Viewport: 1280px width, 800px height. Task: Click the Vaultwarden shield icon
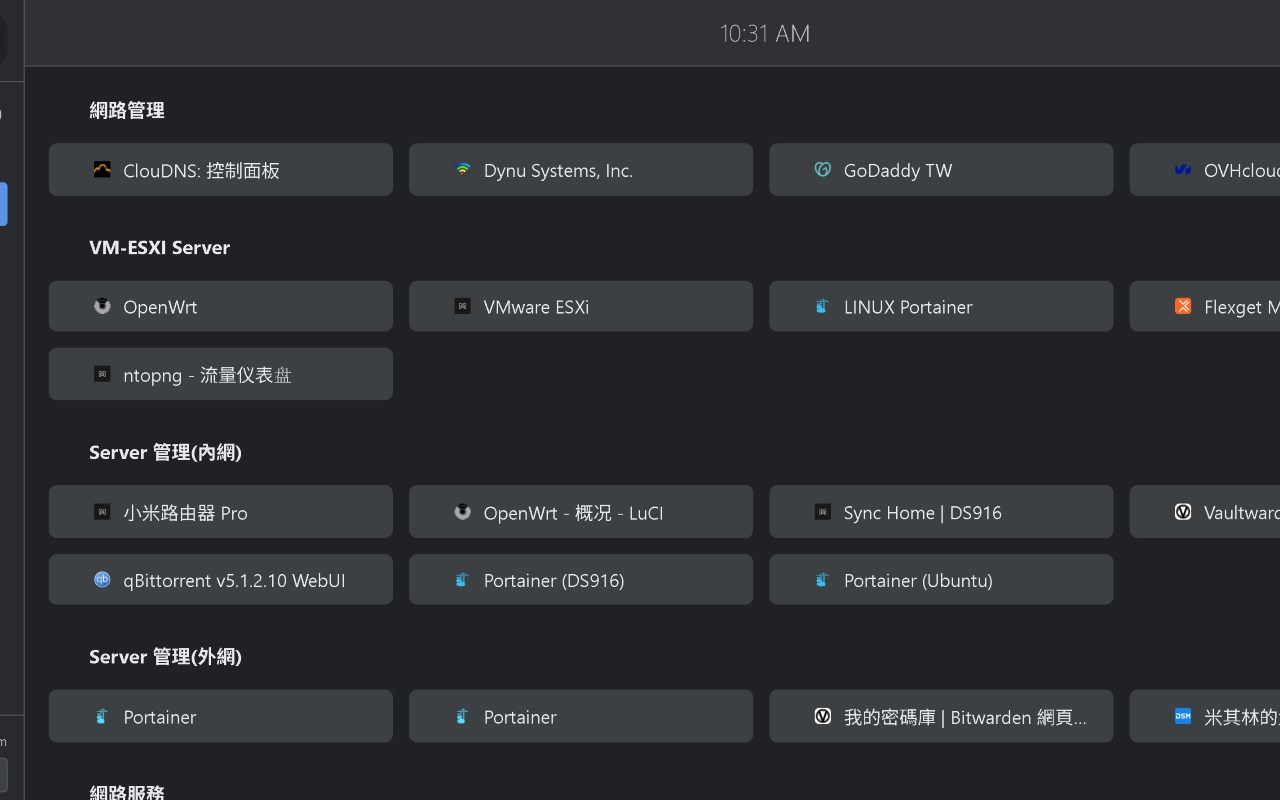[x=1183, y=512]
